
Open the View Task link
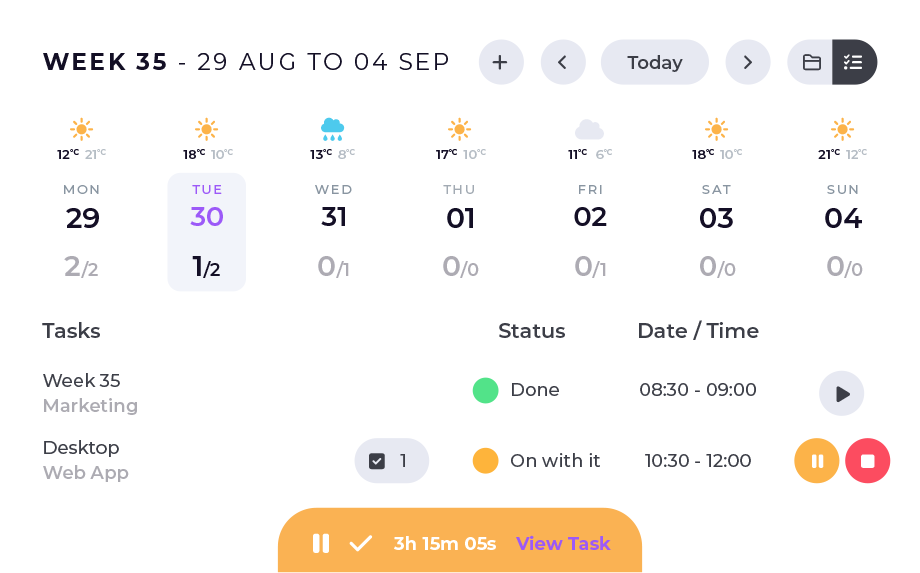[563, 543]
